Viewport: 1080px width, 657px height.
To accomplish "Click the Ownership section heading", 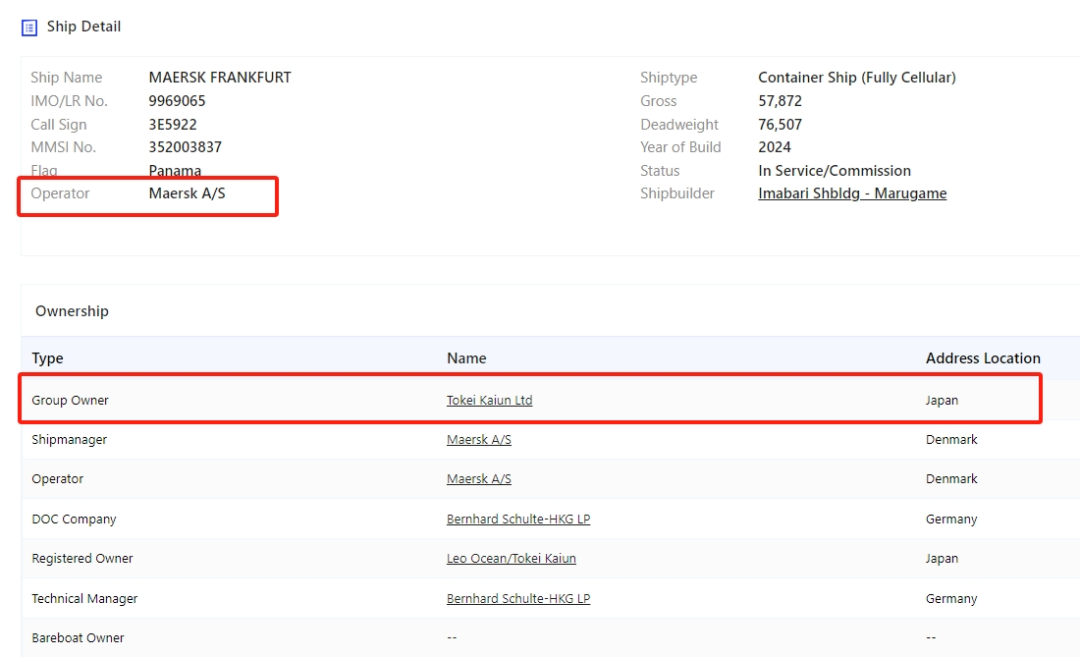I will 72,311.
